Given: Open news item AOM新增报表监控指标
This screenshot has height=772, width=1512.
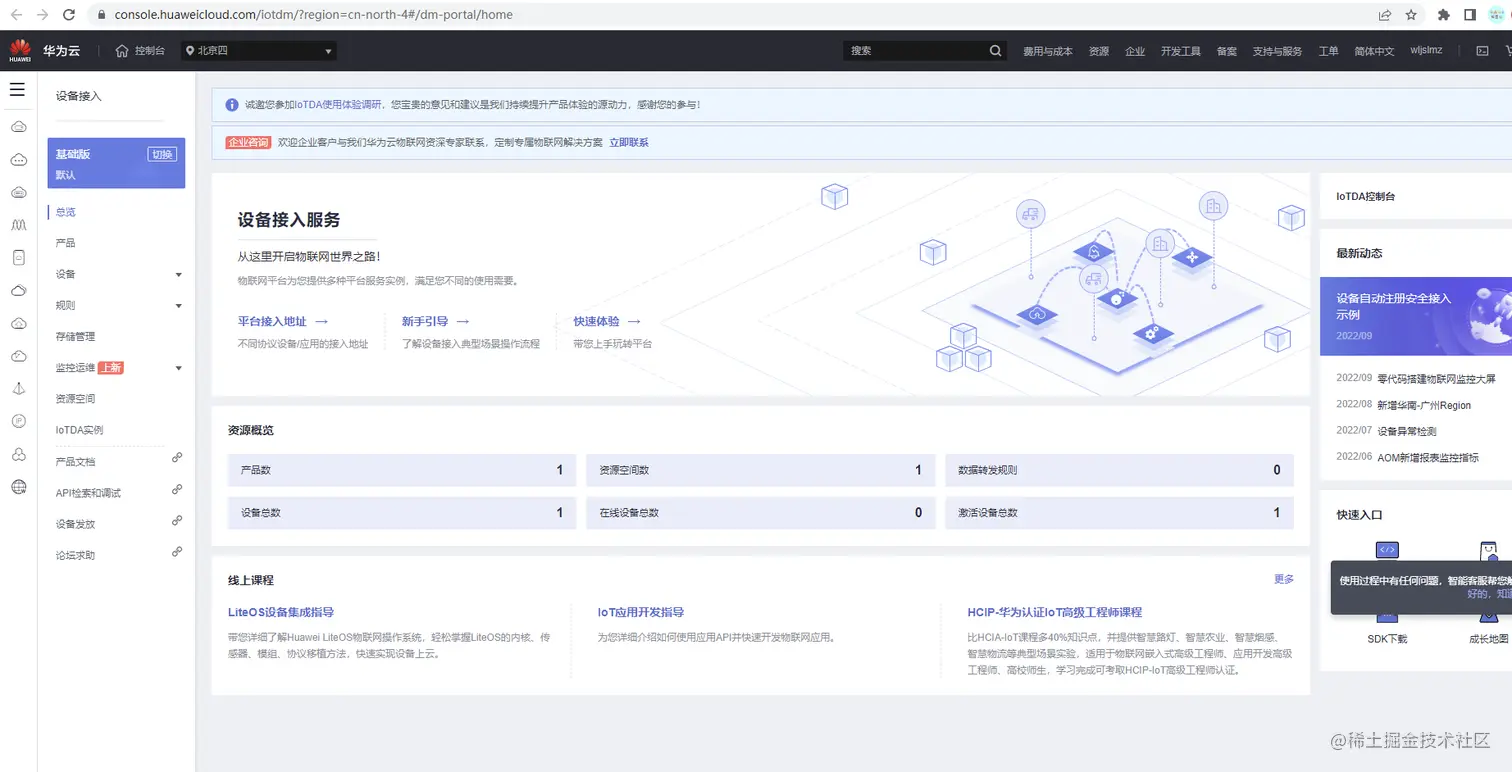Looking at the screenshot, I should [x=1427, y=457].
